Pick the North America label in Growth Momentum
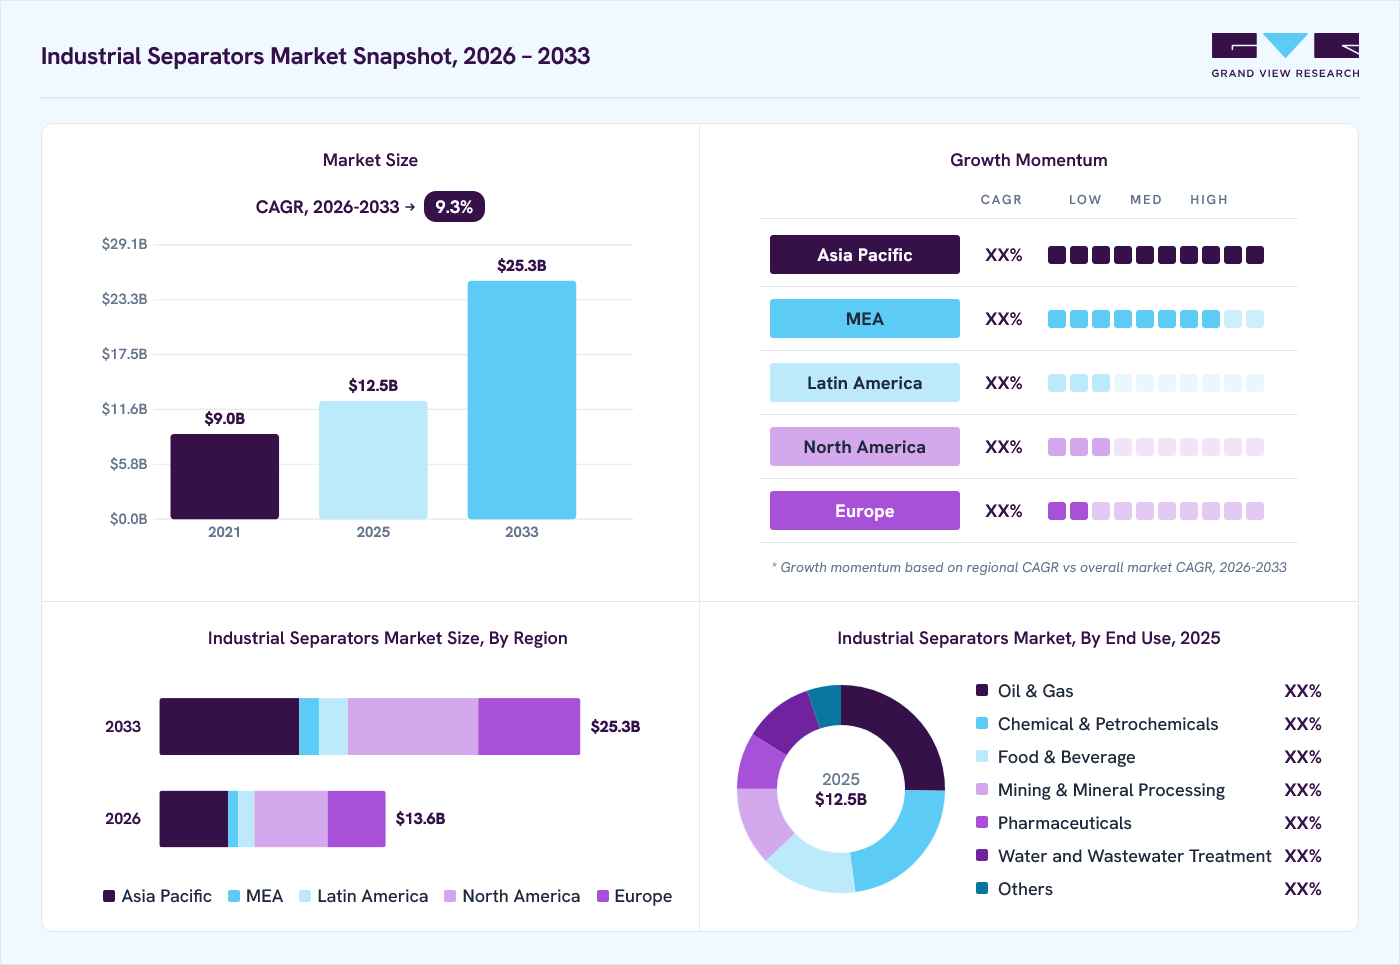1400x965 pixels. point(865,447)
